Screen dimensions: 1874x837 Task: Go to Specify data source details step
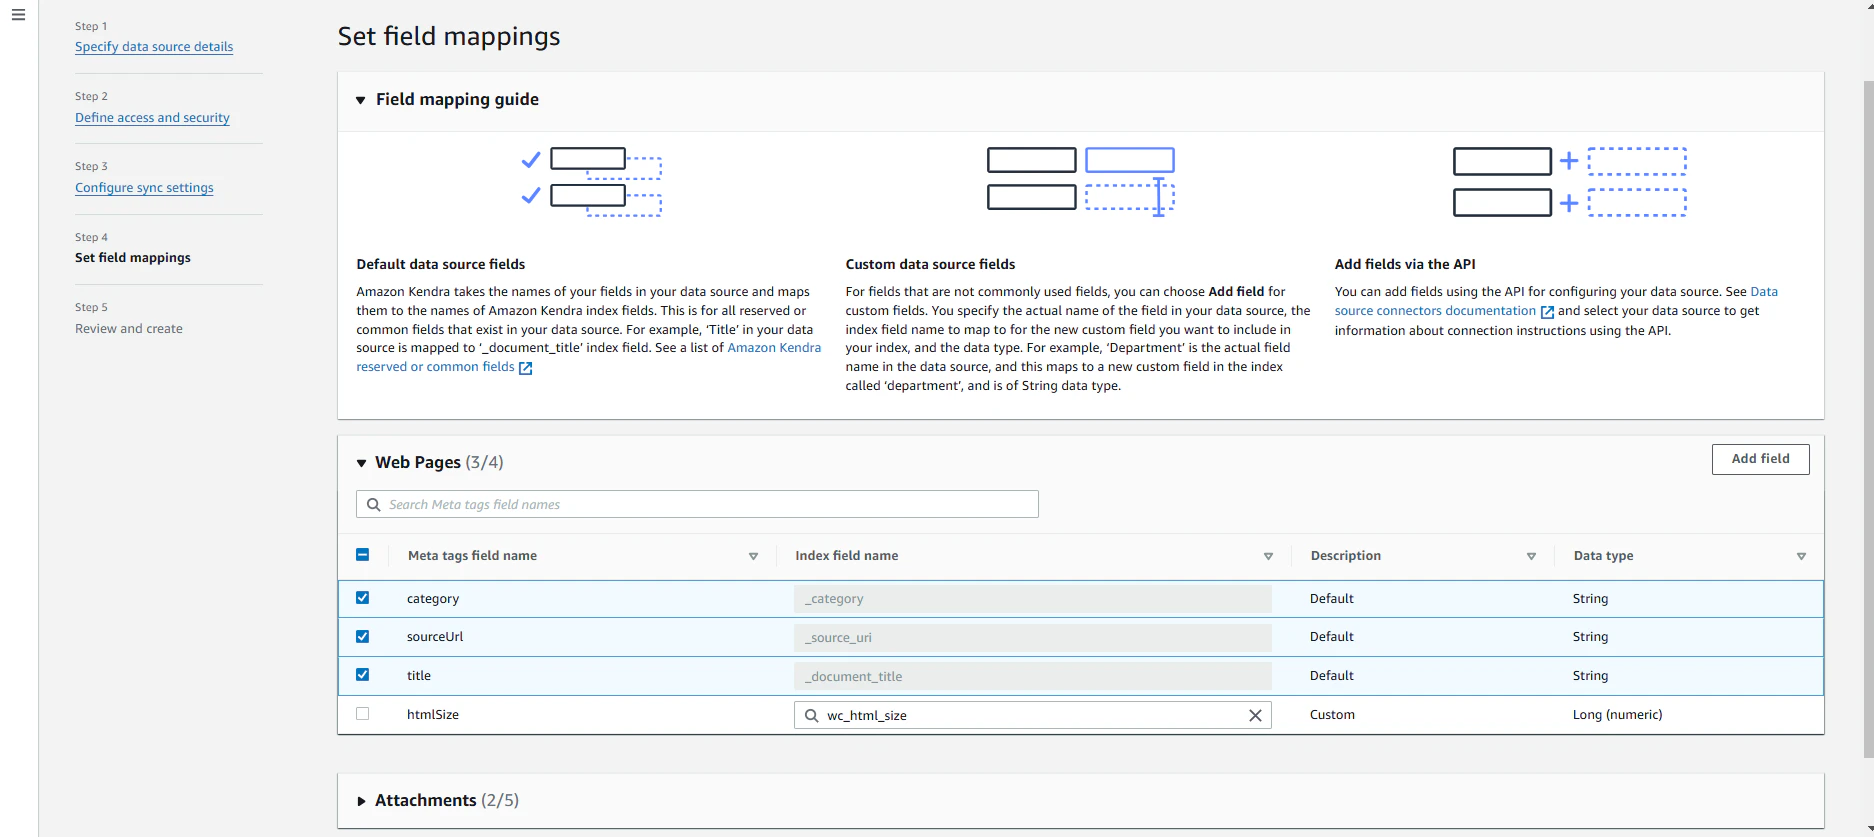(154, 47)
